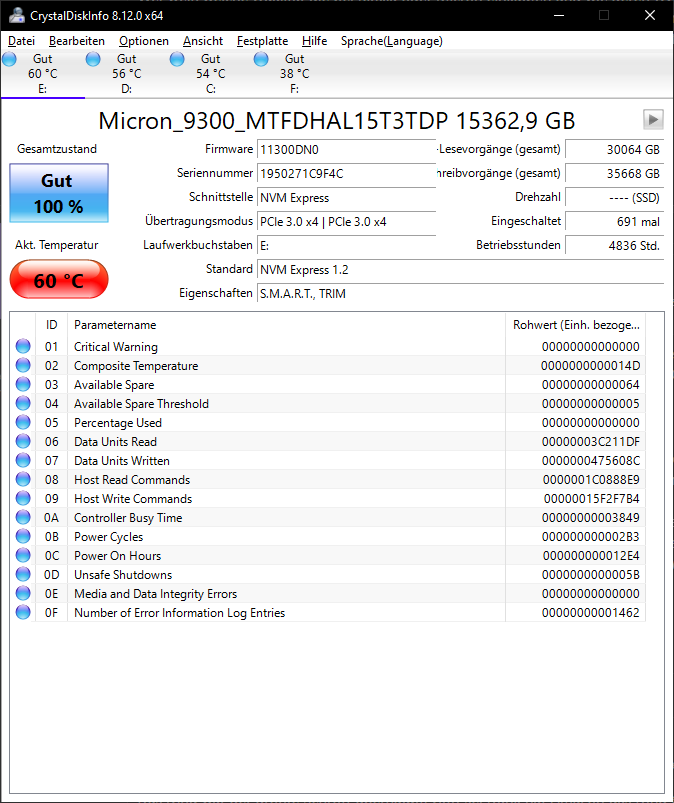Image resolution: width=674 pixels, height=803 pixels.
Task: Click raw value 00000003C211DF
Action: pyautogui.click(x=591, y=441)
